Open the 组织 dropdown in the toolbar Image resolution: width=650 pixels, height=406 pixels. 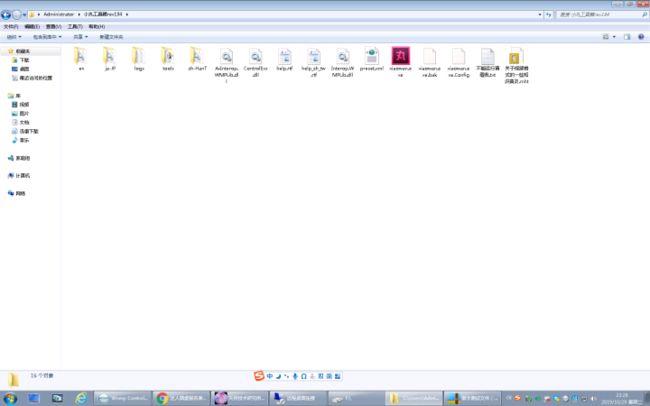14,37
